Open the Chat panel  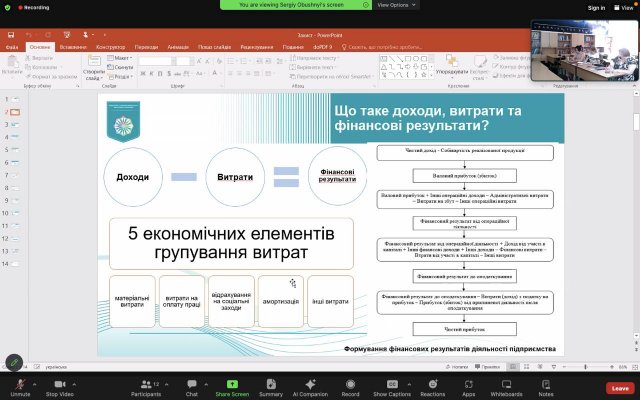point(192,385)
